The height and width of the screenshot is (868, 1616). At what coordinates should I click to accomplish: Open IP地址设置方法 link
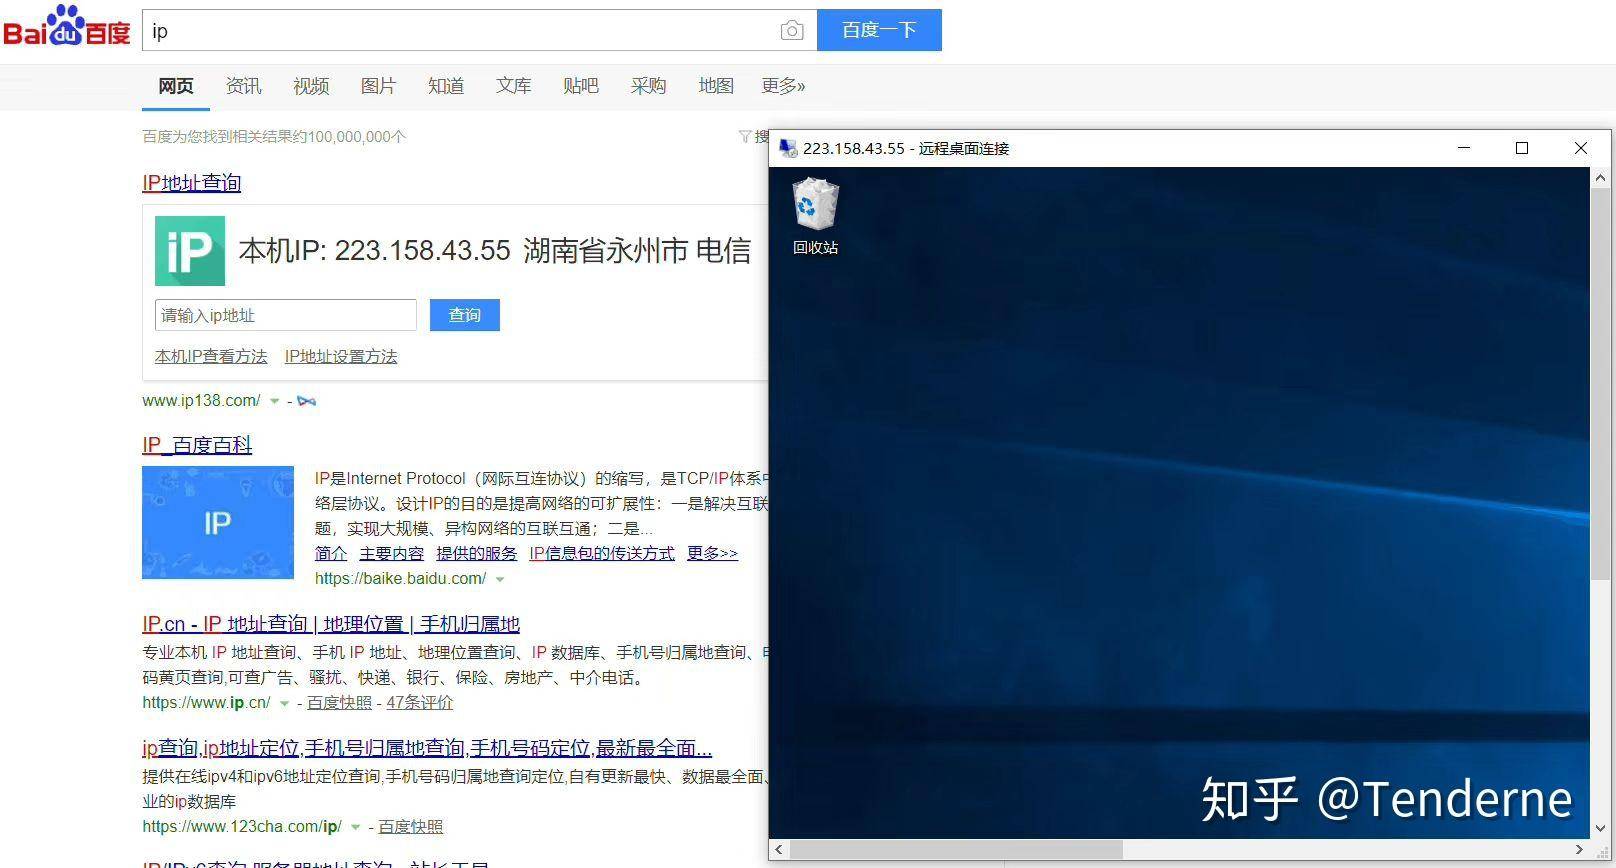tap(341, 357)
